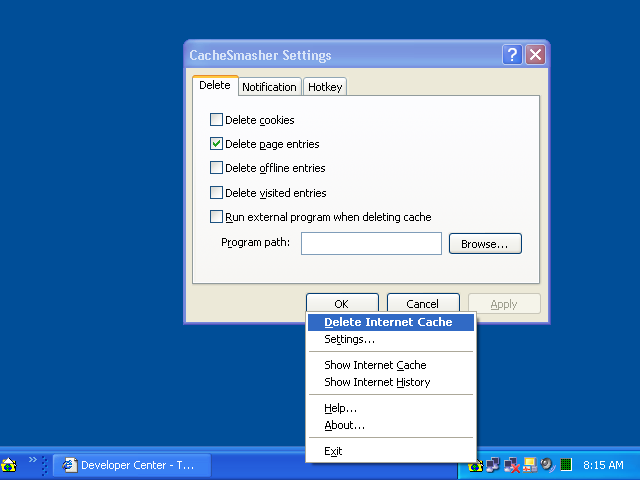
Task: Open About... from the context menu
Action: 391,425
